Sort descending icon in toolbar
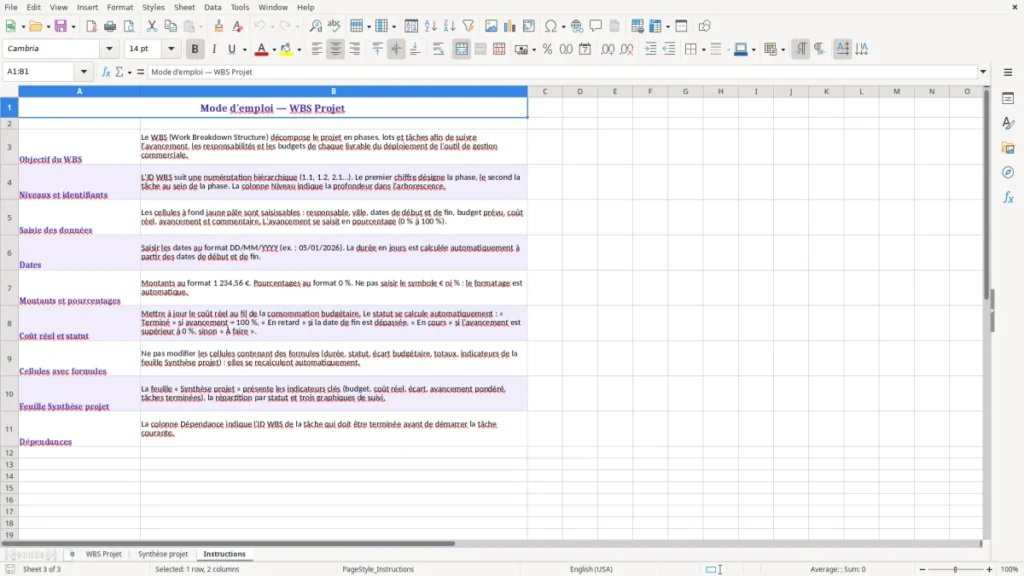The width and height of the screenshot is (1024, 576). tap(449, 26)
